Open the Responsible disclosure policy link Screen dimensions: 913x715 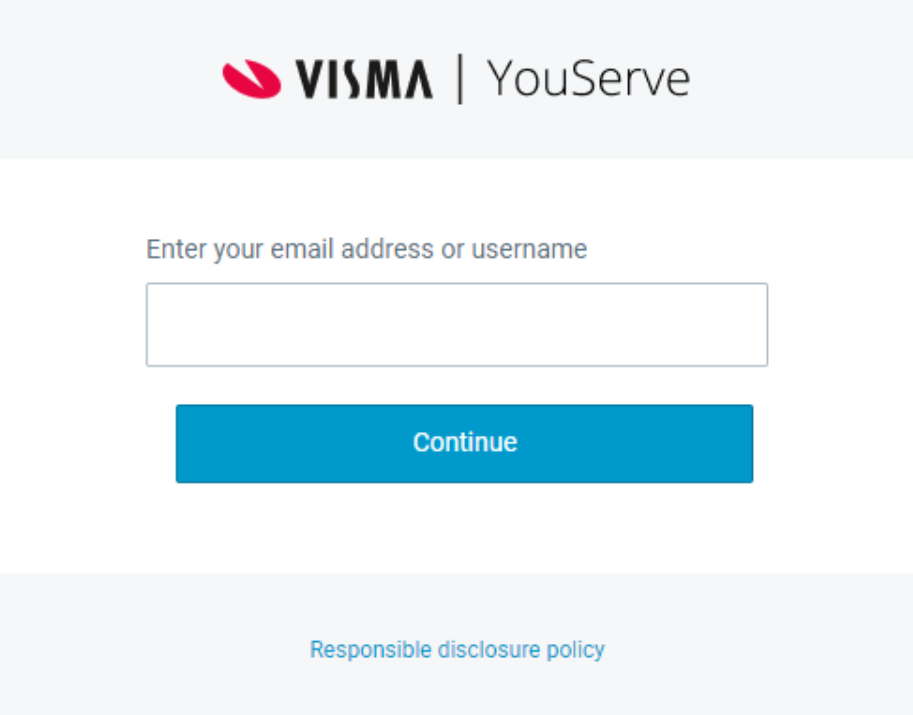pyautogui.click(x=457, y=650)
